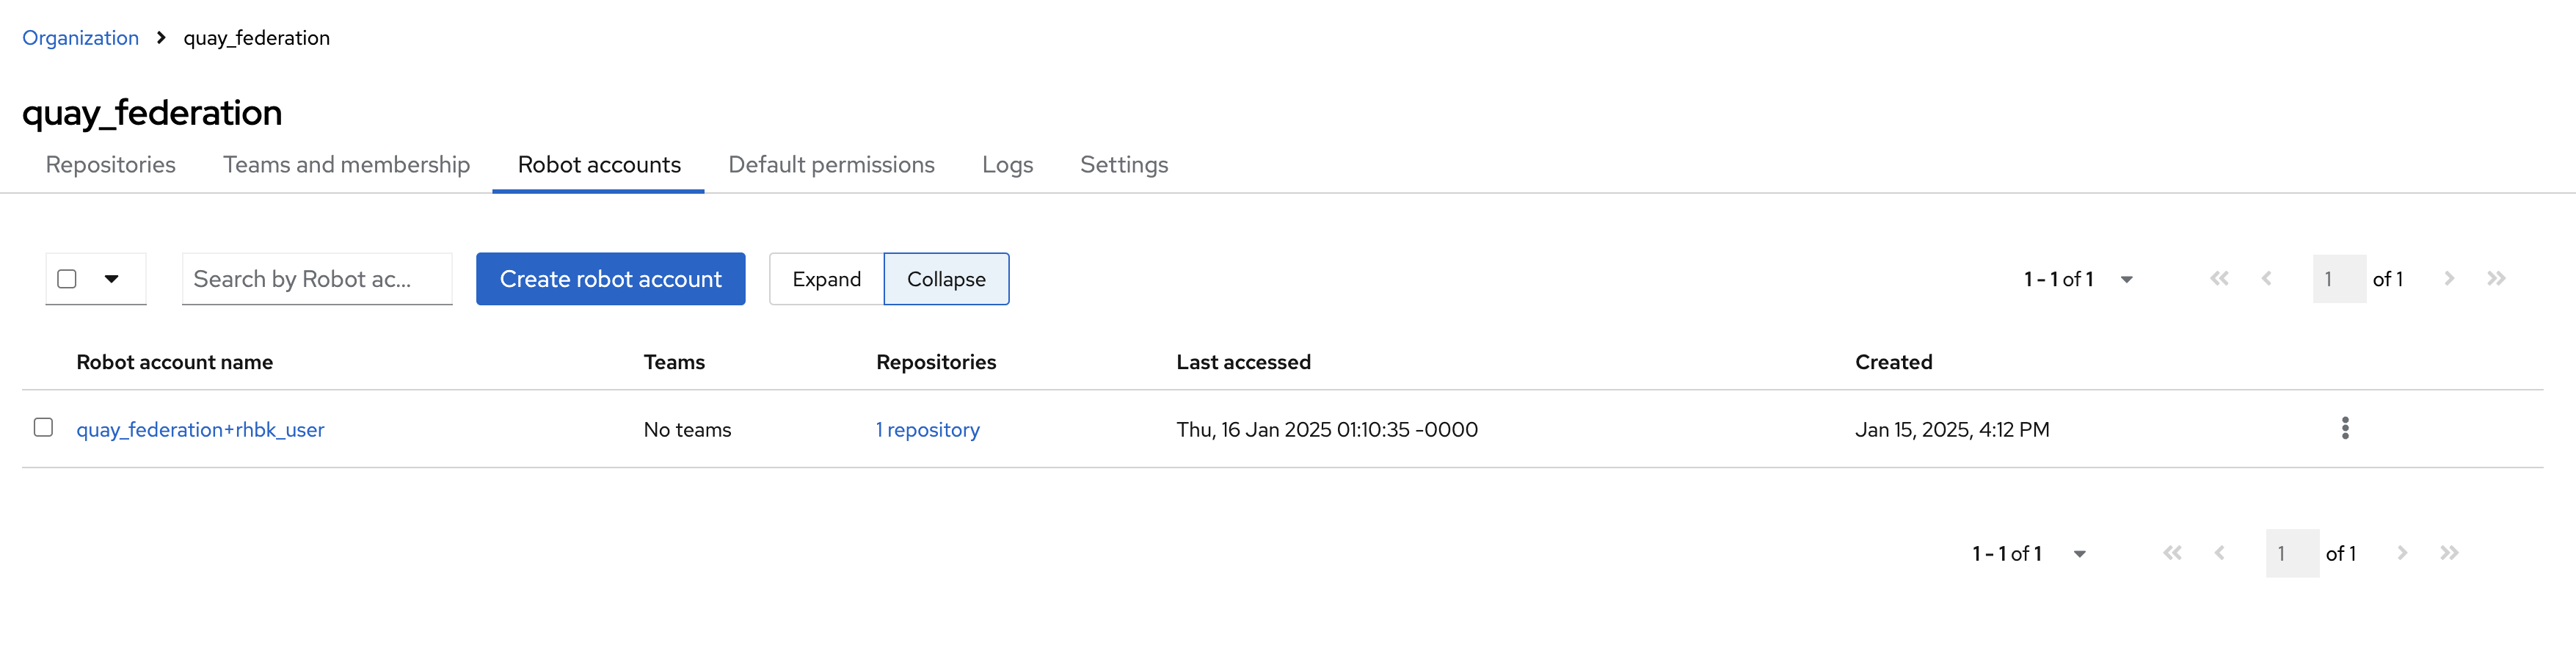Go to last page in bottom pagination
This screenshot has height=662, width=2576.
pyautogui.click(x=2449, y=553)
